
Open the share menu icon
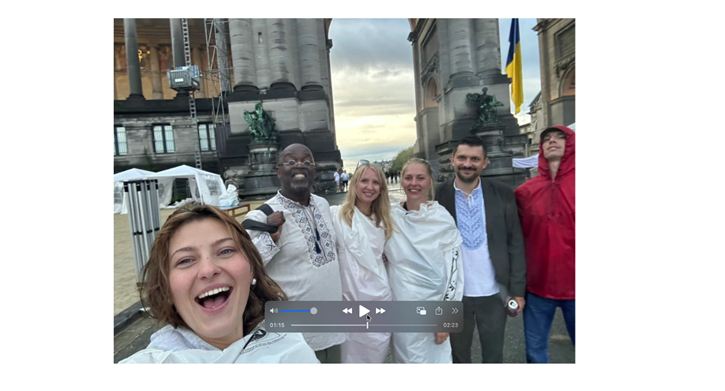tap(439, 311)
